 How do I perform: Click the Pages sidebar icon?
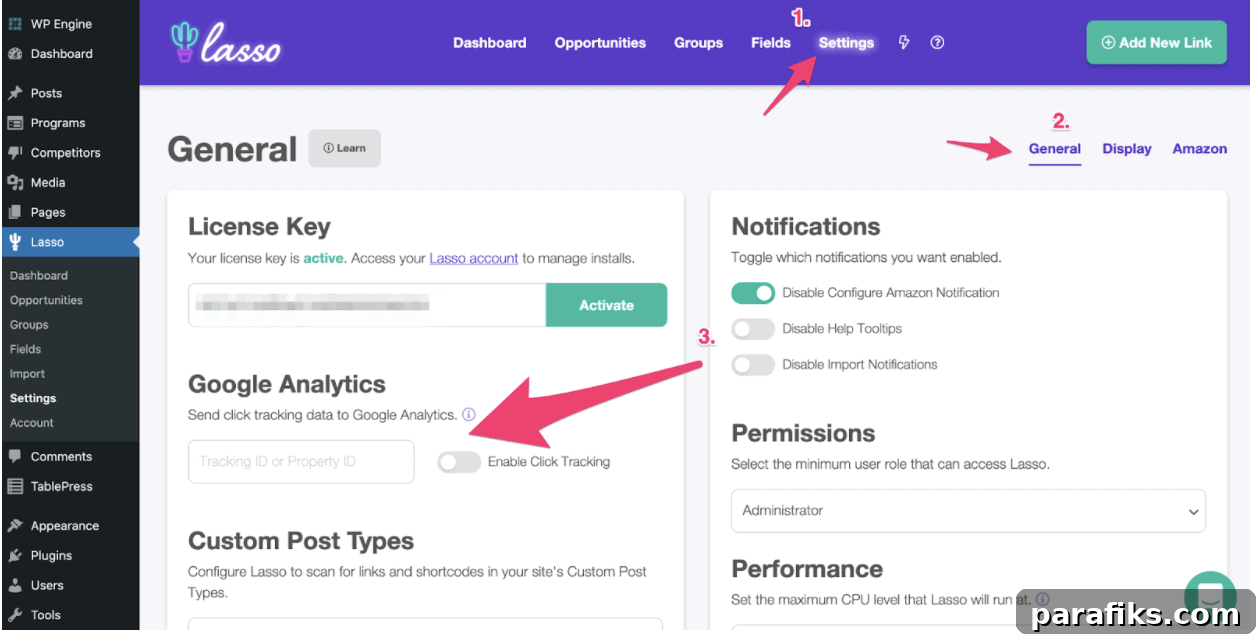pyautogui.click(x=15, y=212)
